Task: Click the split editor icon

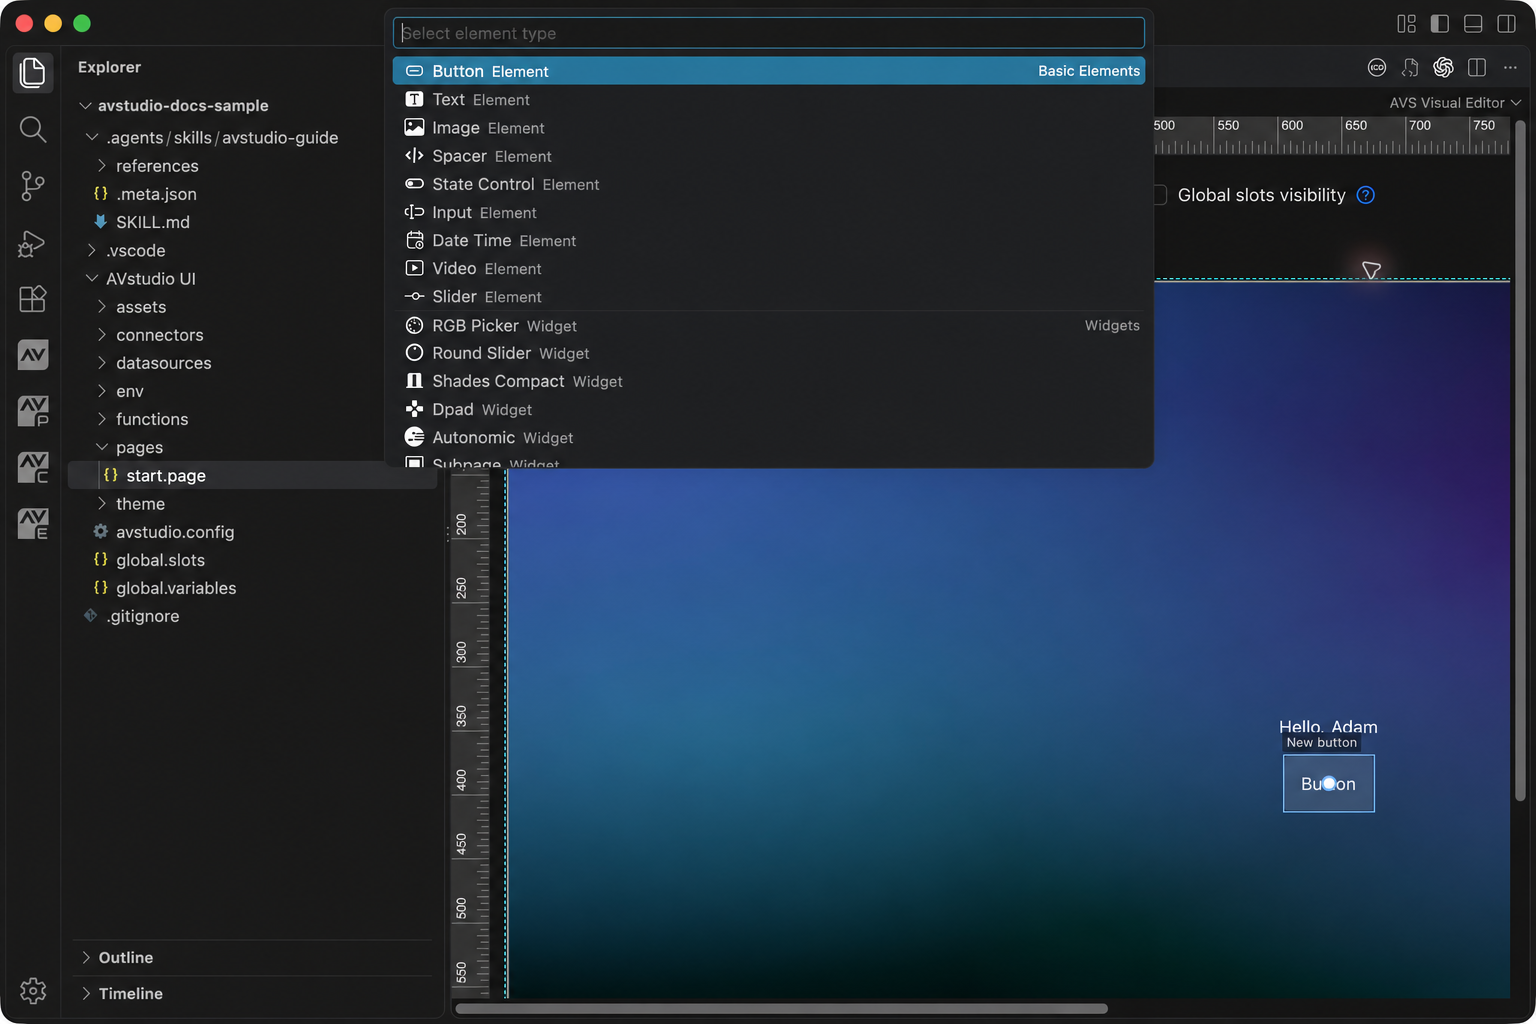Action: pos(1477,67)
